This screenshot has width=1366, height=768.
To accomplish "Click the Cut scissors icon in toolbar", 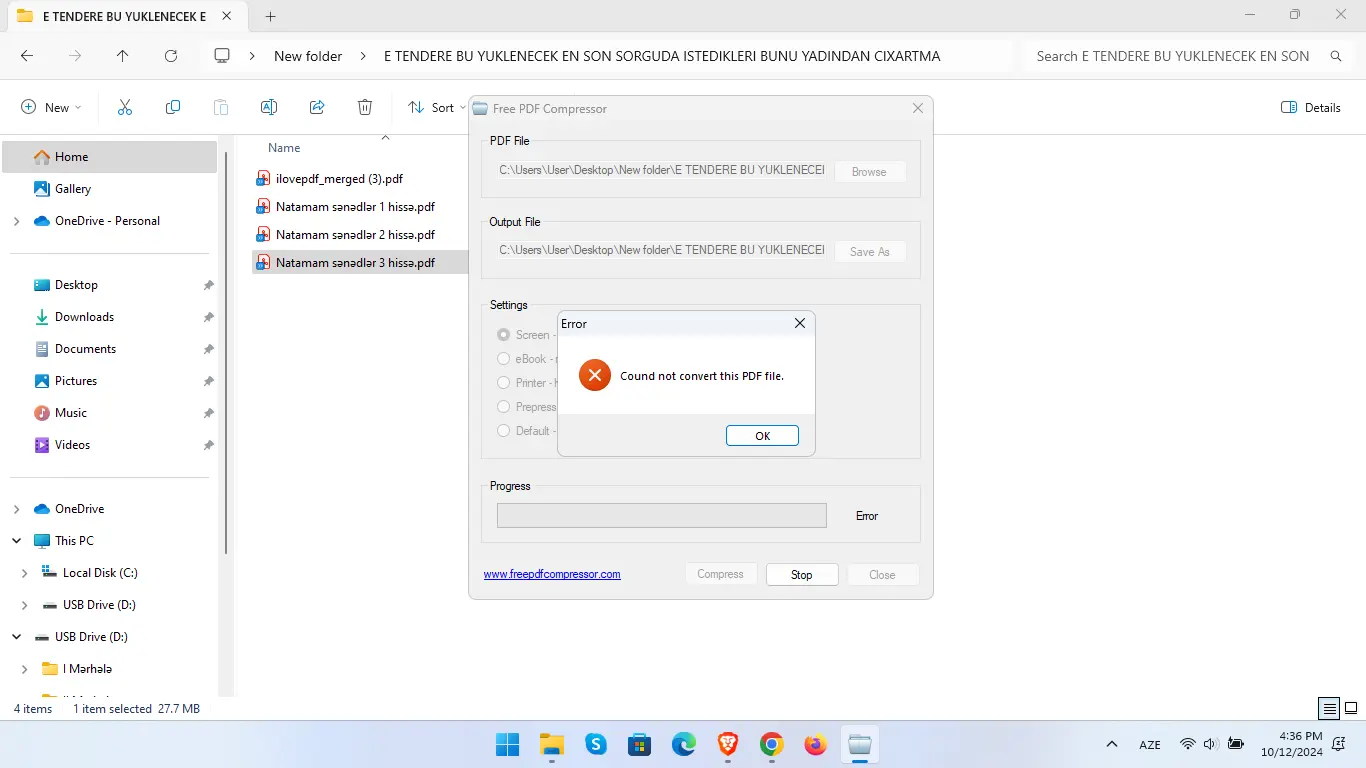I will [x=125, y=107].
